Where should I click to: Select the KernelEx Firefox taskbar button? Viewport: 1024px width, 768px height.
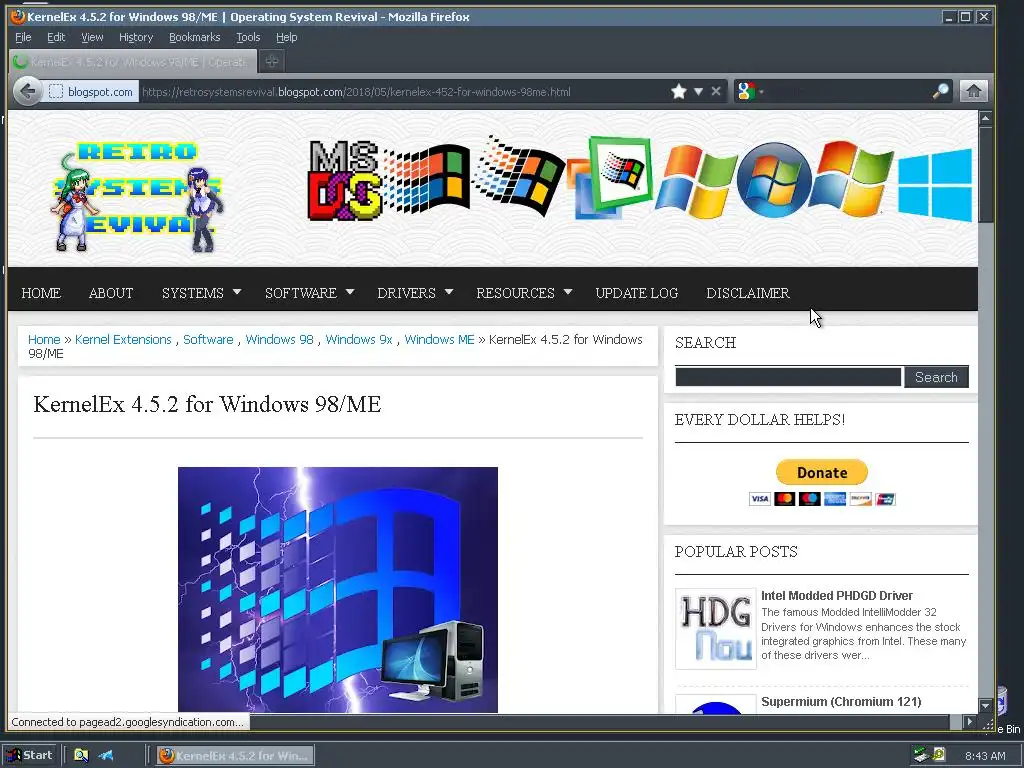tap(235, 756)
